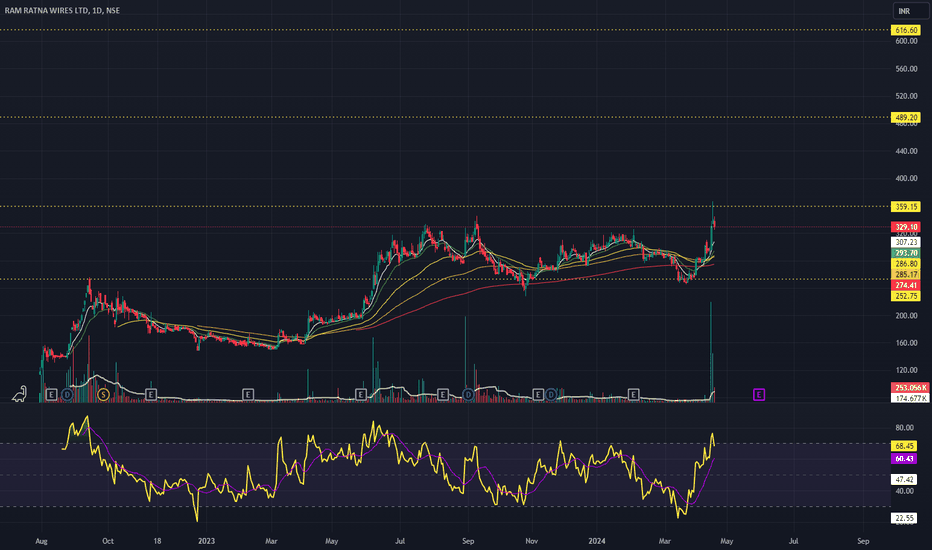Click the purple 60.43 RSI average label

tap(904, 458)
